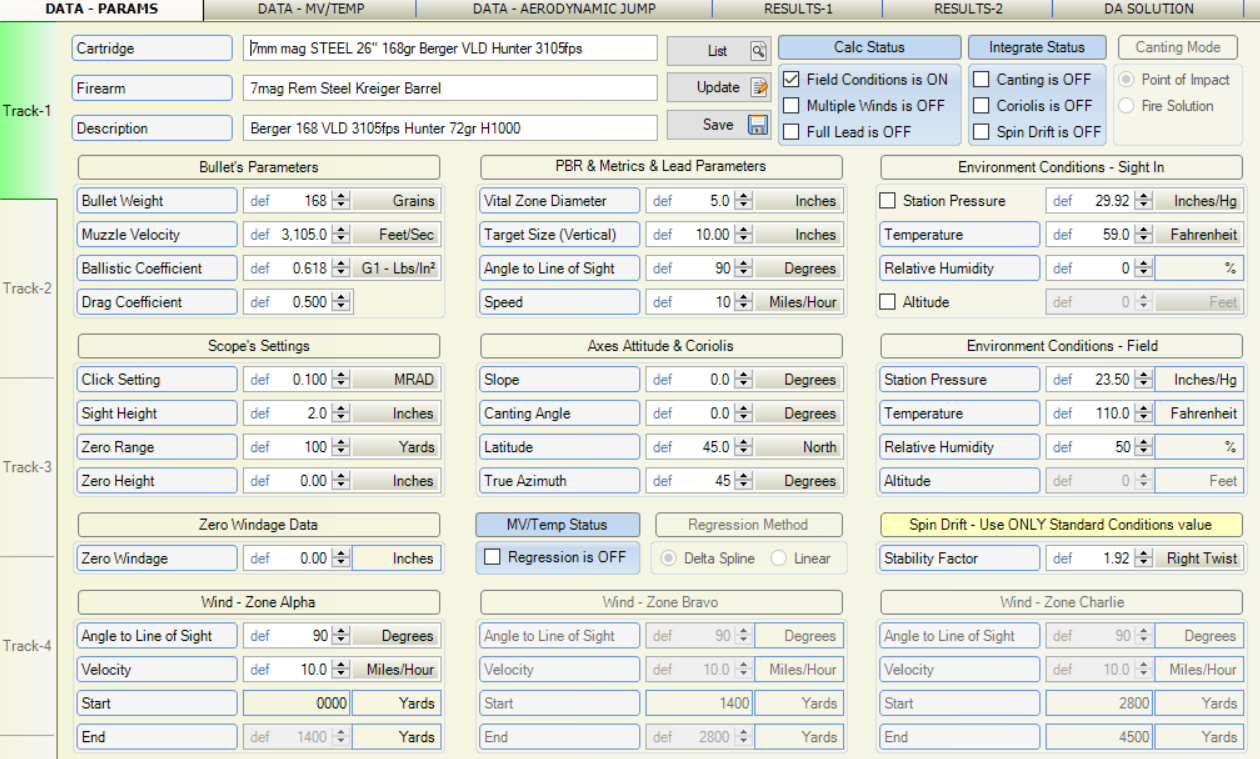The width and height of the screenshot is (1260, 759).
Task: Click Zone Alpha Angle to Line value
Action: coord(302,636)
